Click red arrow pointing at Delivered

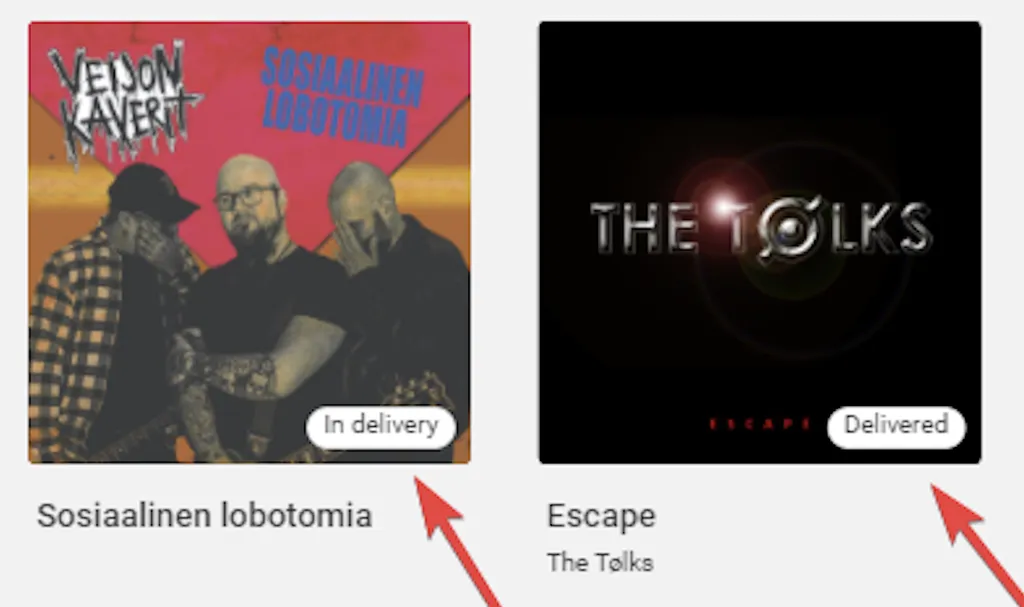[x=977, y=546]
